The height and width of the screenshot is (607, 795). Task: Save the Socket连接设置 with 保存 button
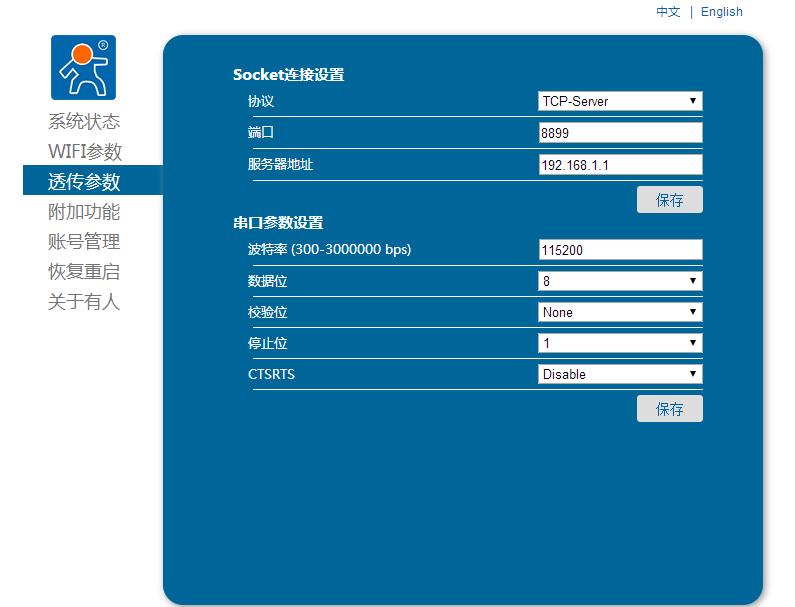(669, 200)
